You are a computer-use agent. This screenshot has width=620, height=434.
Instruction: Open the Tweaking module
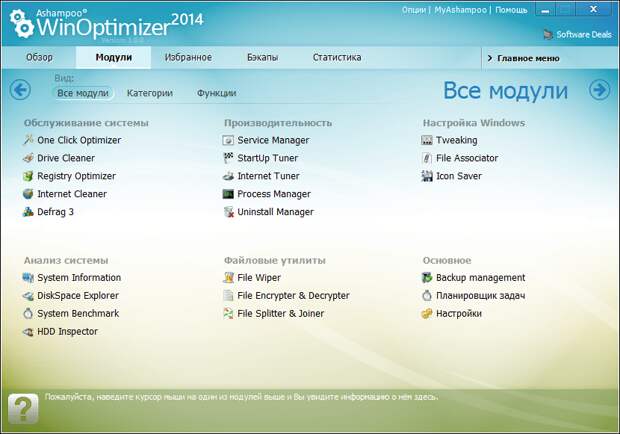point(456,140)
